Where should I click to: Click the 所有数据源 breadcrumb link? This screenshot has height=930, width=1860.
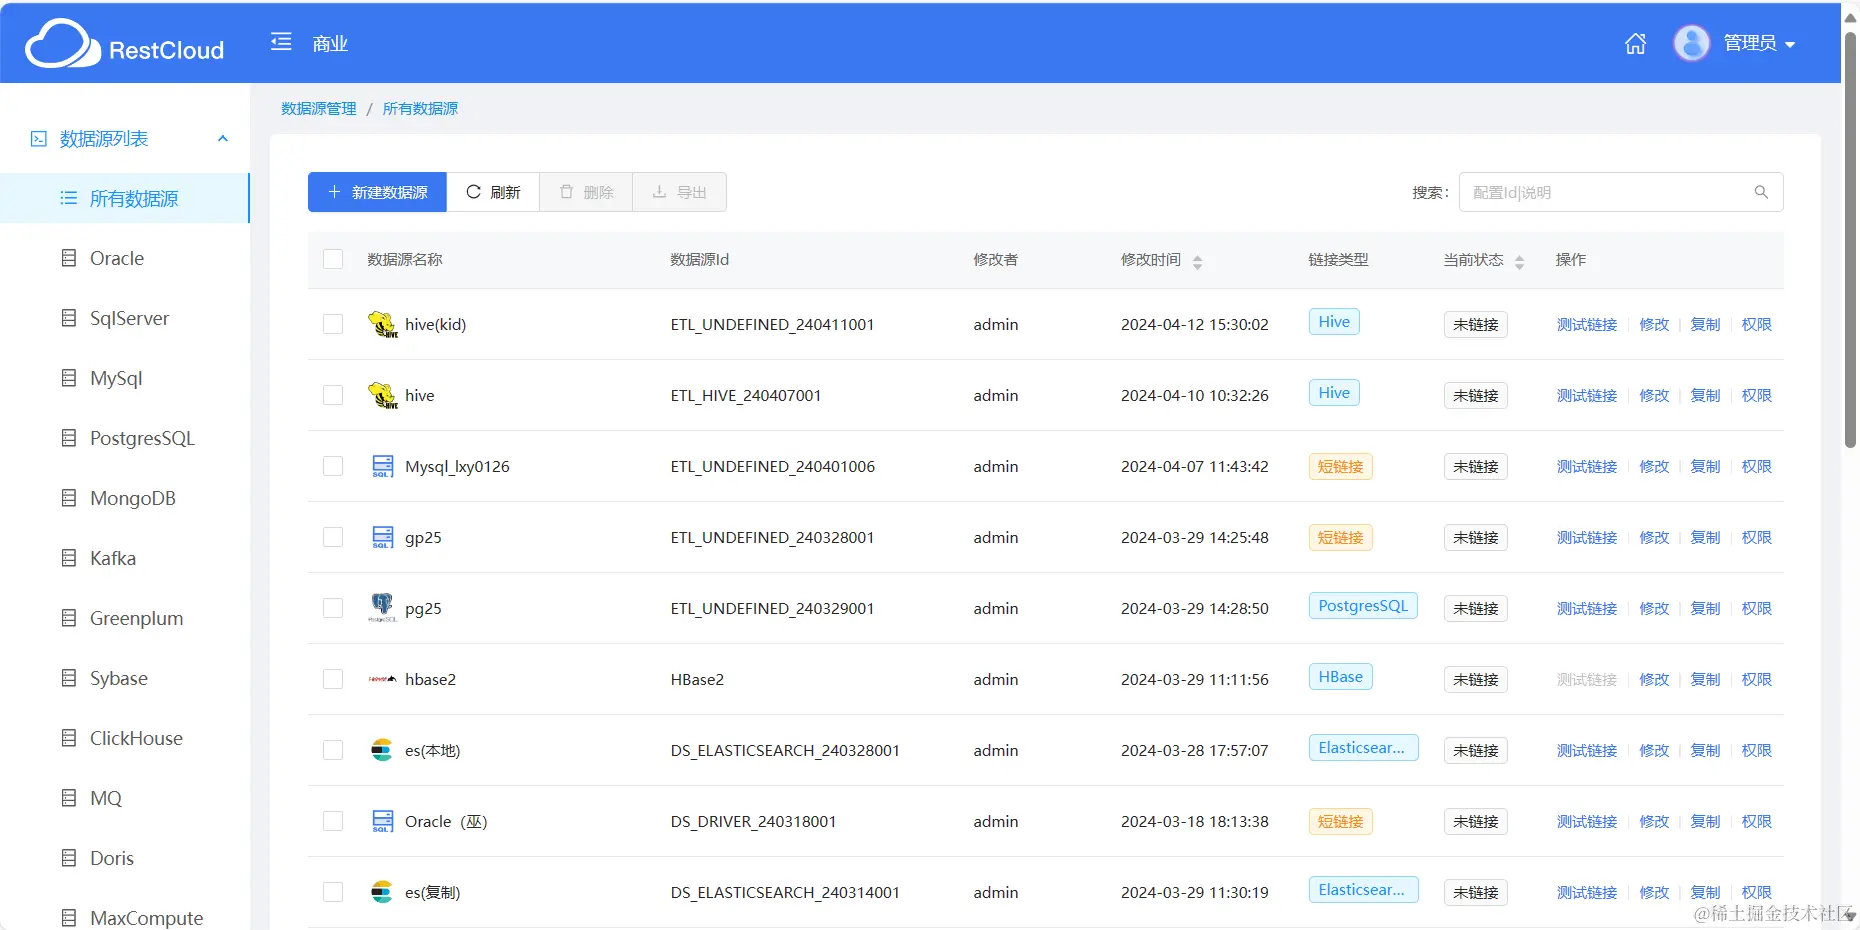pos(420,108)
